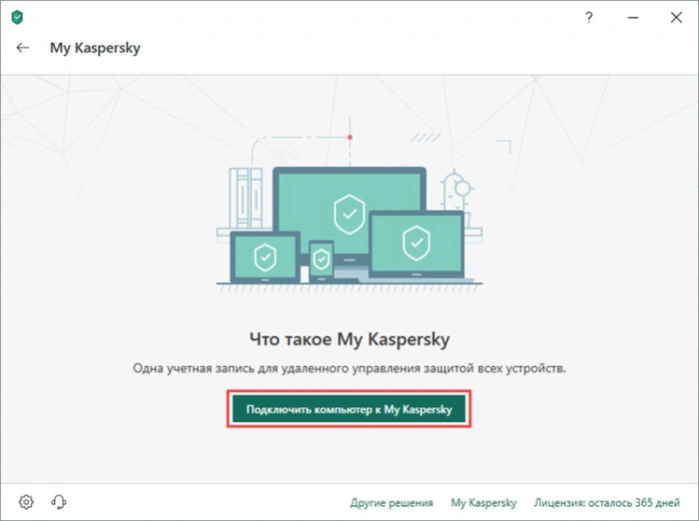Open the My Kaspersky footer link

coord(484,503)
